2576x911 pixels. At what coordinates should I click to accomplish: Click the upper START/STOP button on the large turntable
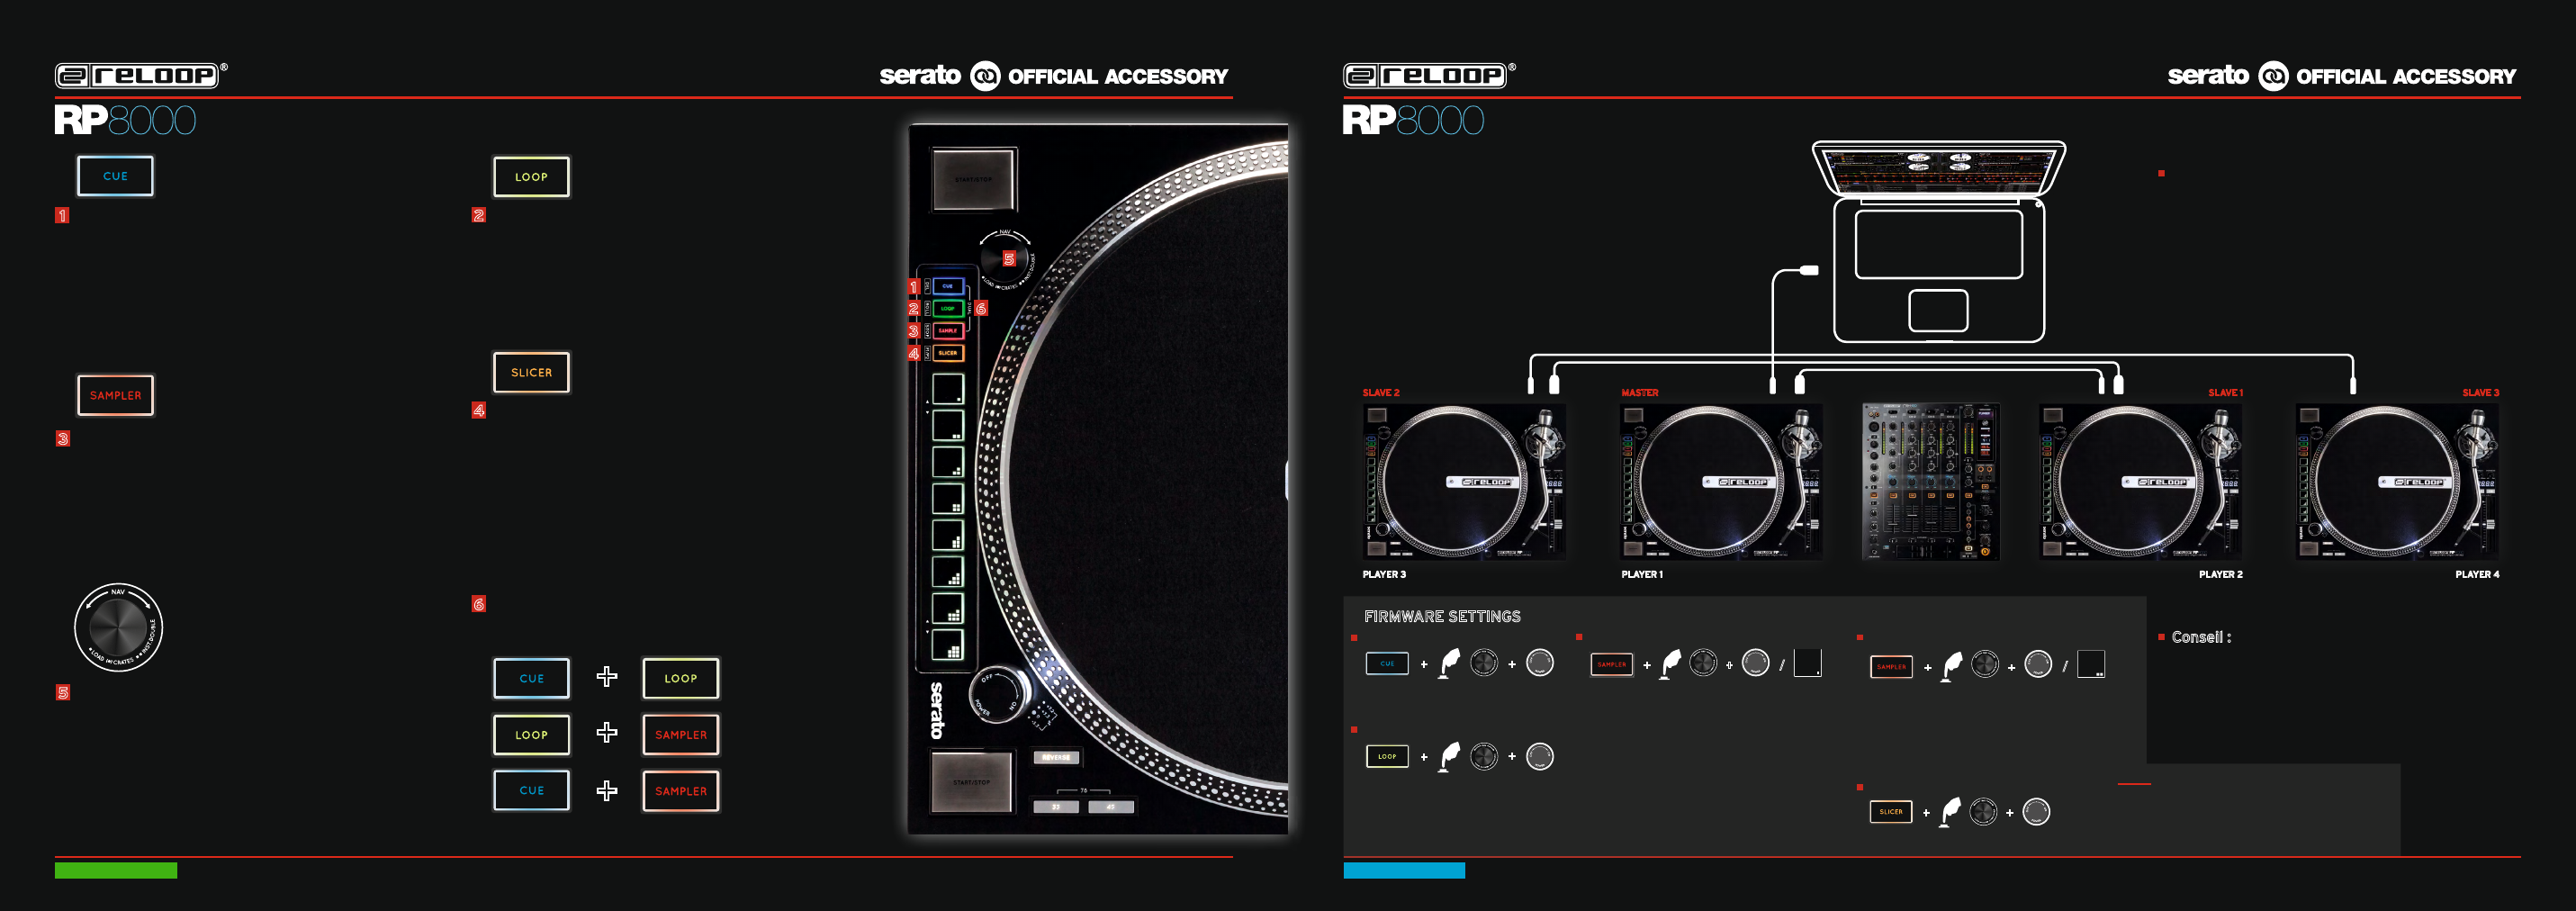(x=974, y=179)
